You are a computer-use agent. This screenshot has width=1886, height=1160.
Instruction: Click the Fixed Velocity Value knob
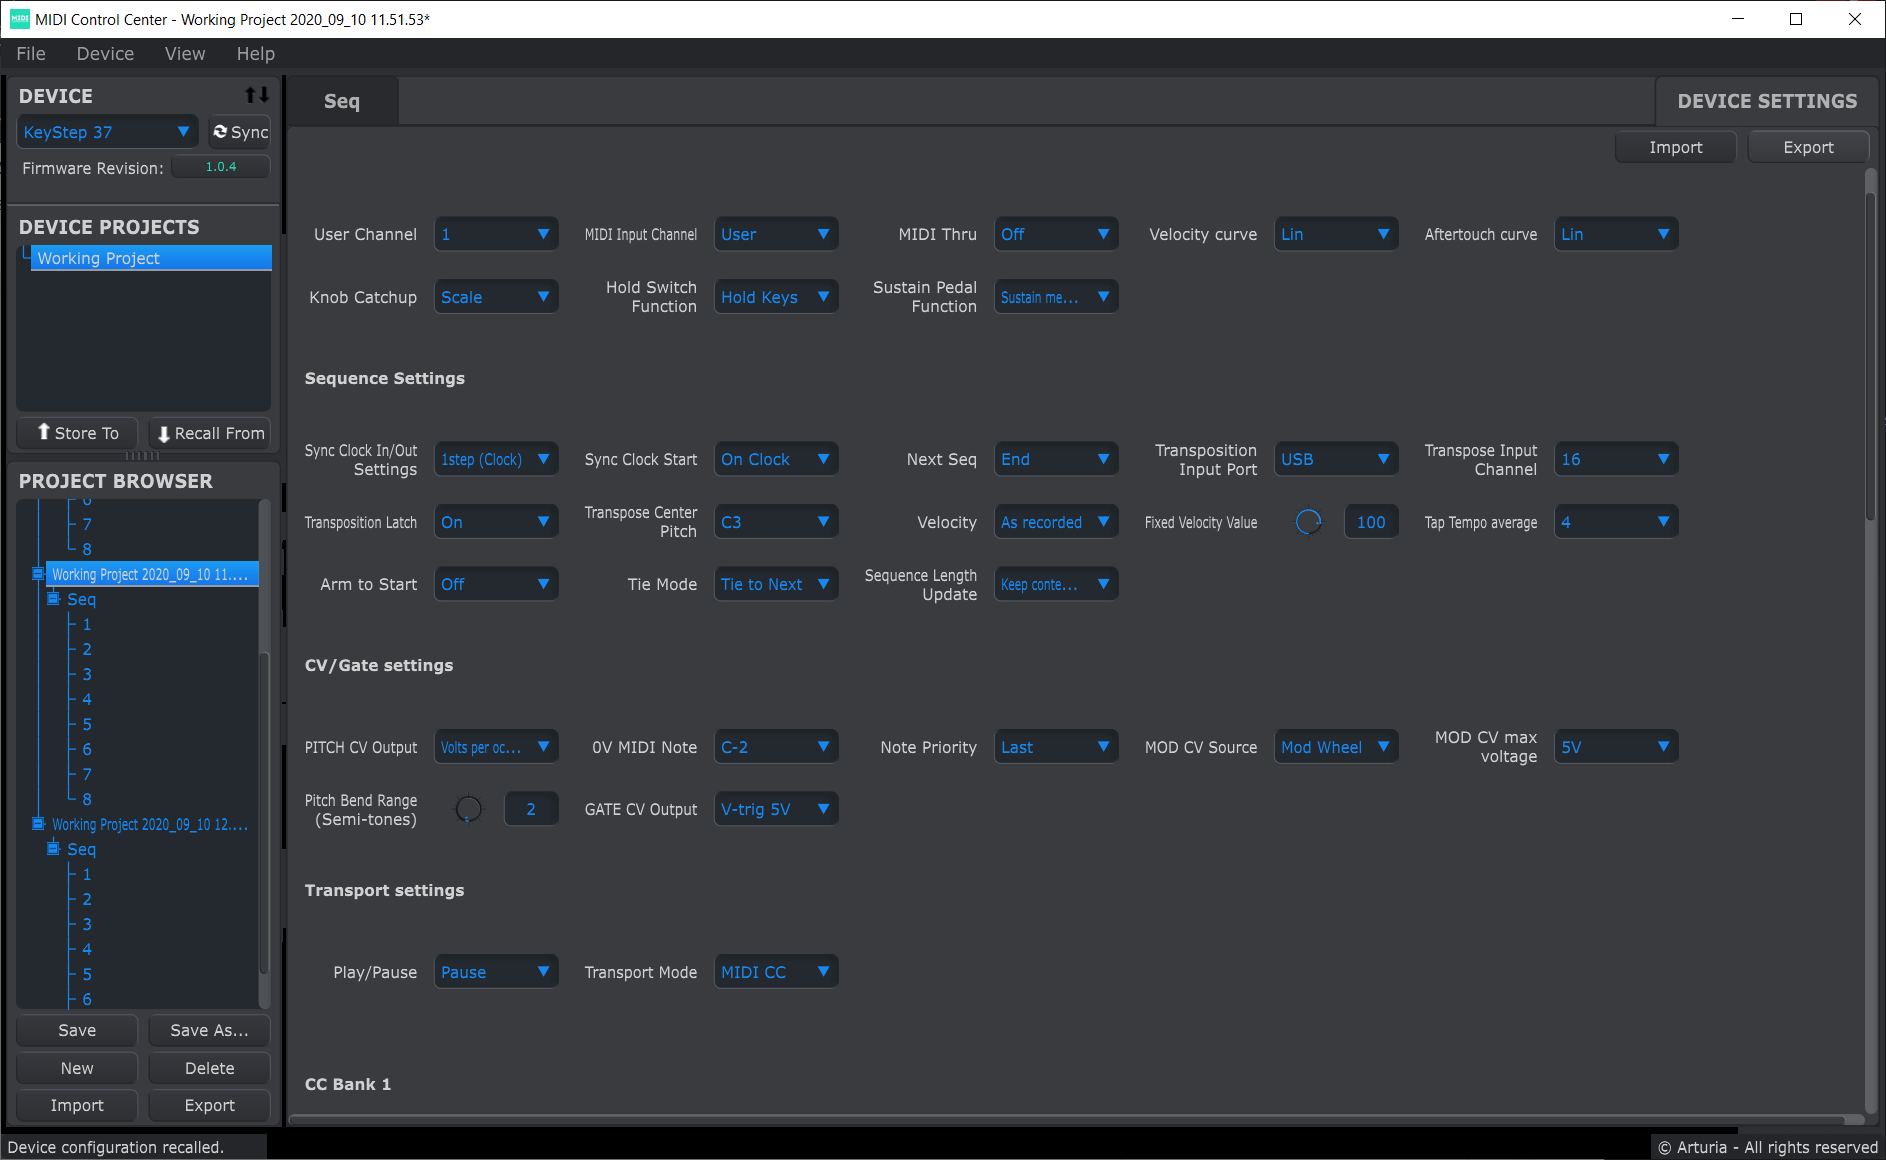(x=1308, y=522)
